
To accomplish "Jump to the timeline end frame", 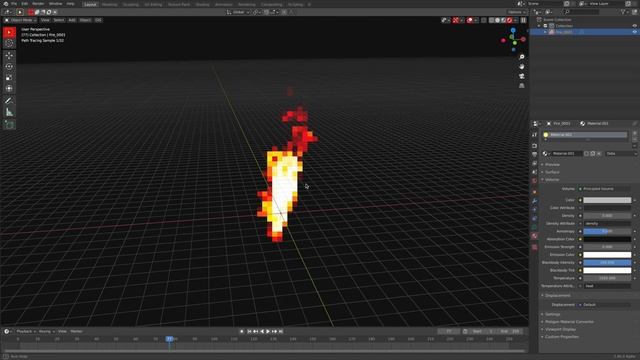I will [x=281, y=331].
